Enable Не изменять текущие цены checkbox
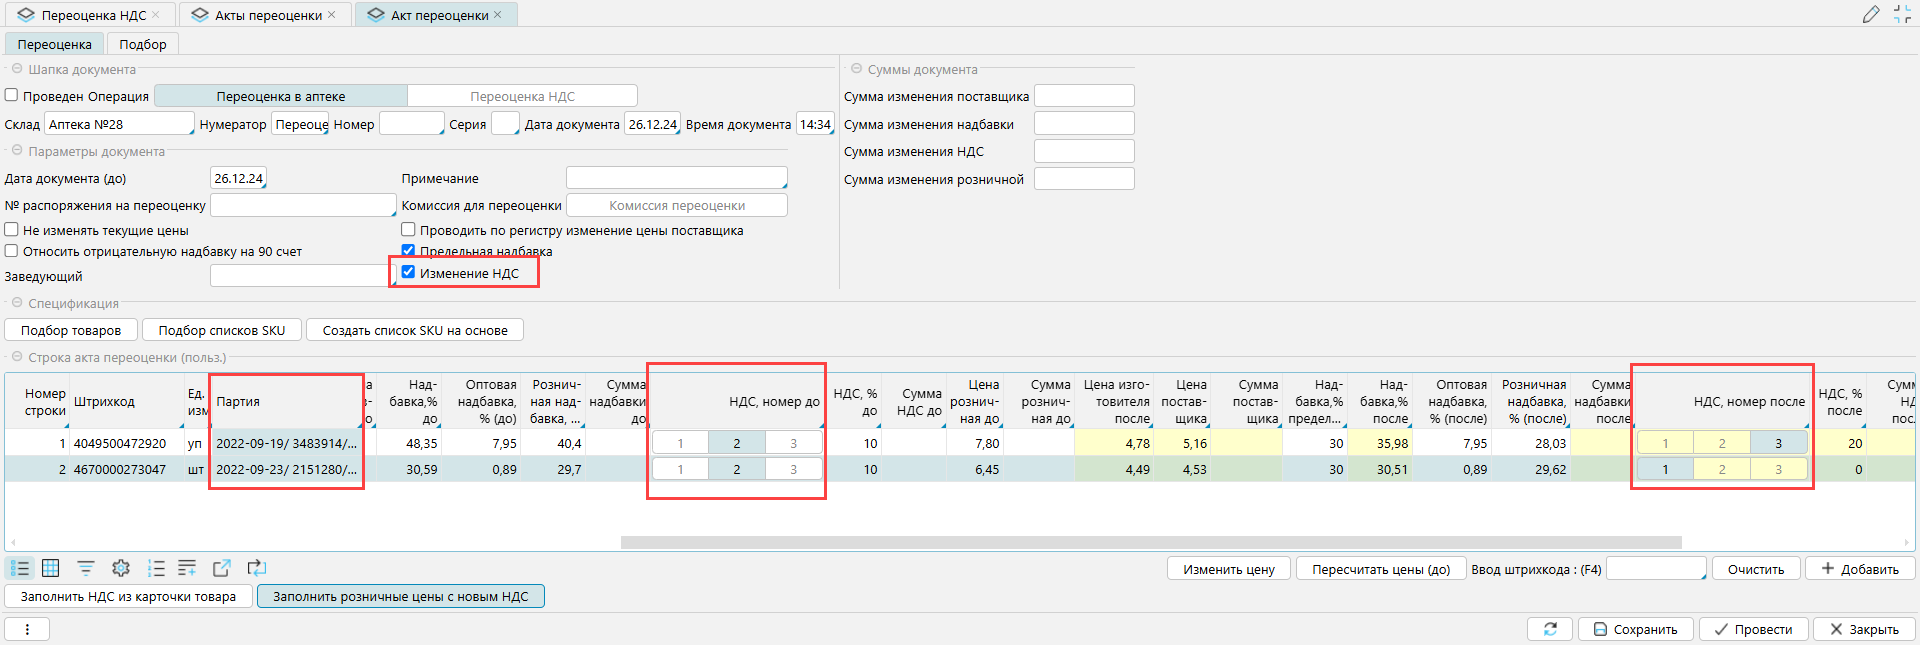Screen dimensions: 1920x645 point(12,230)
